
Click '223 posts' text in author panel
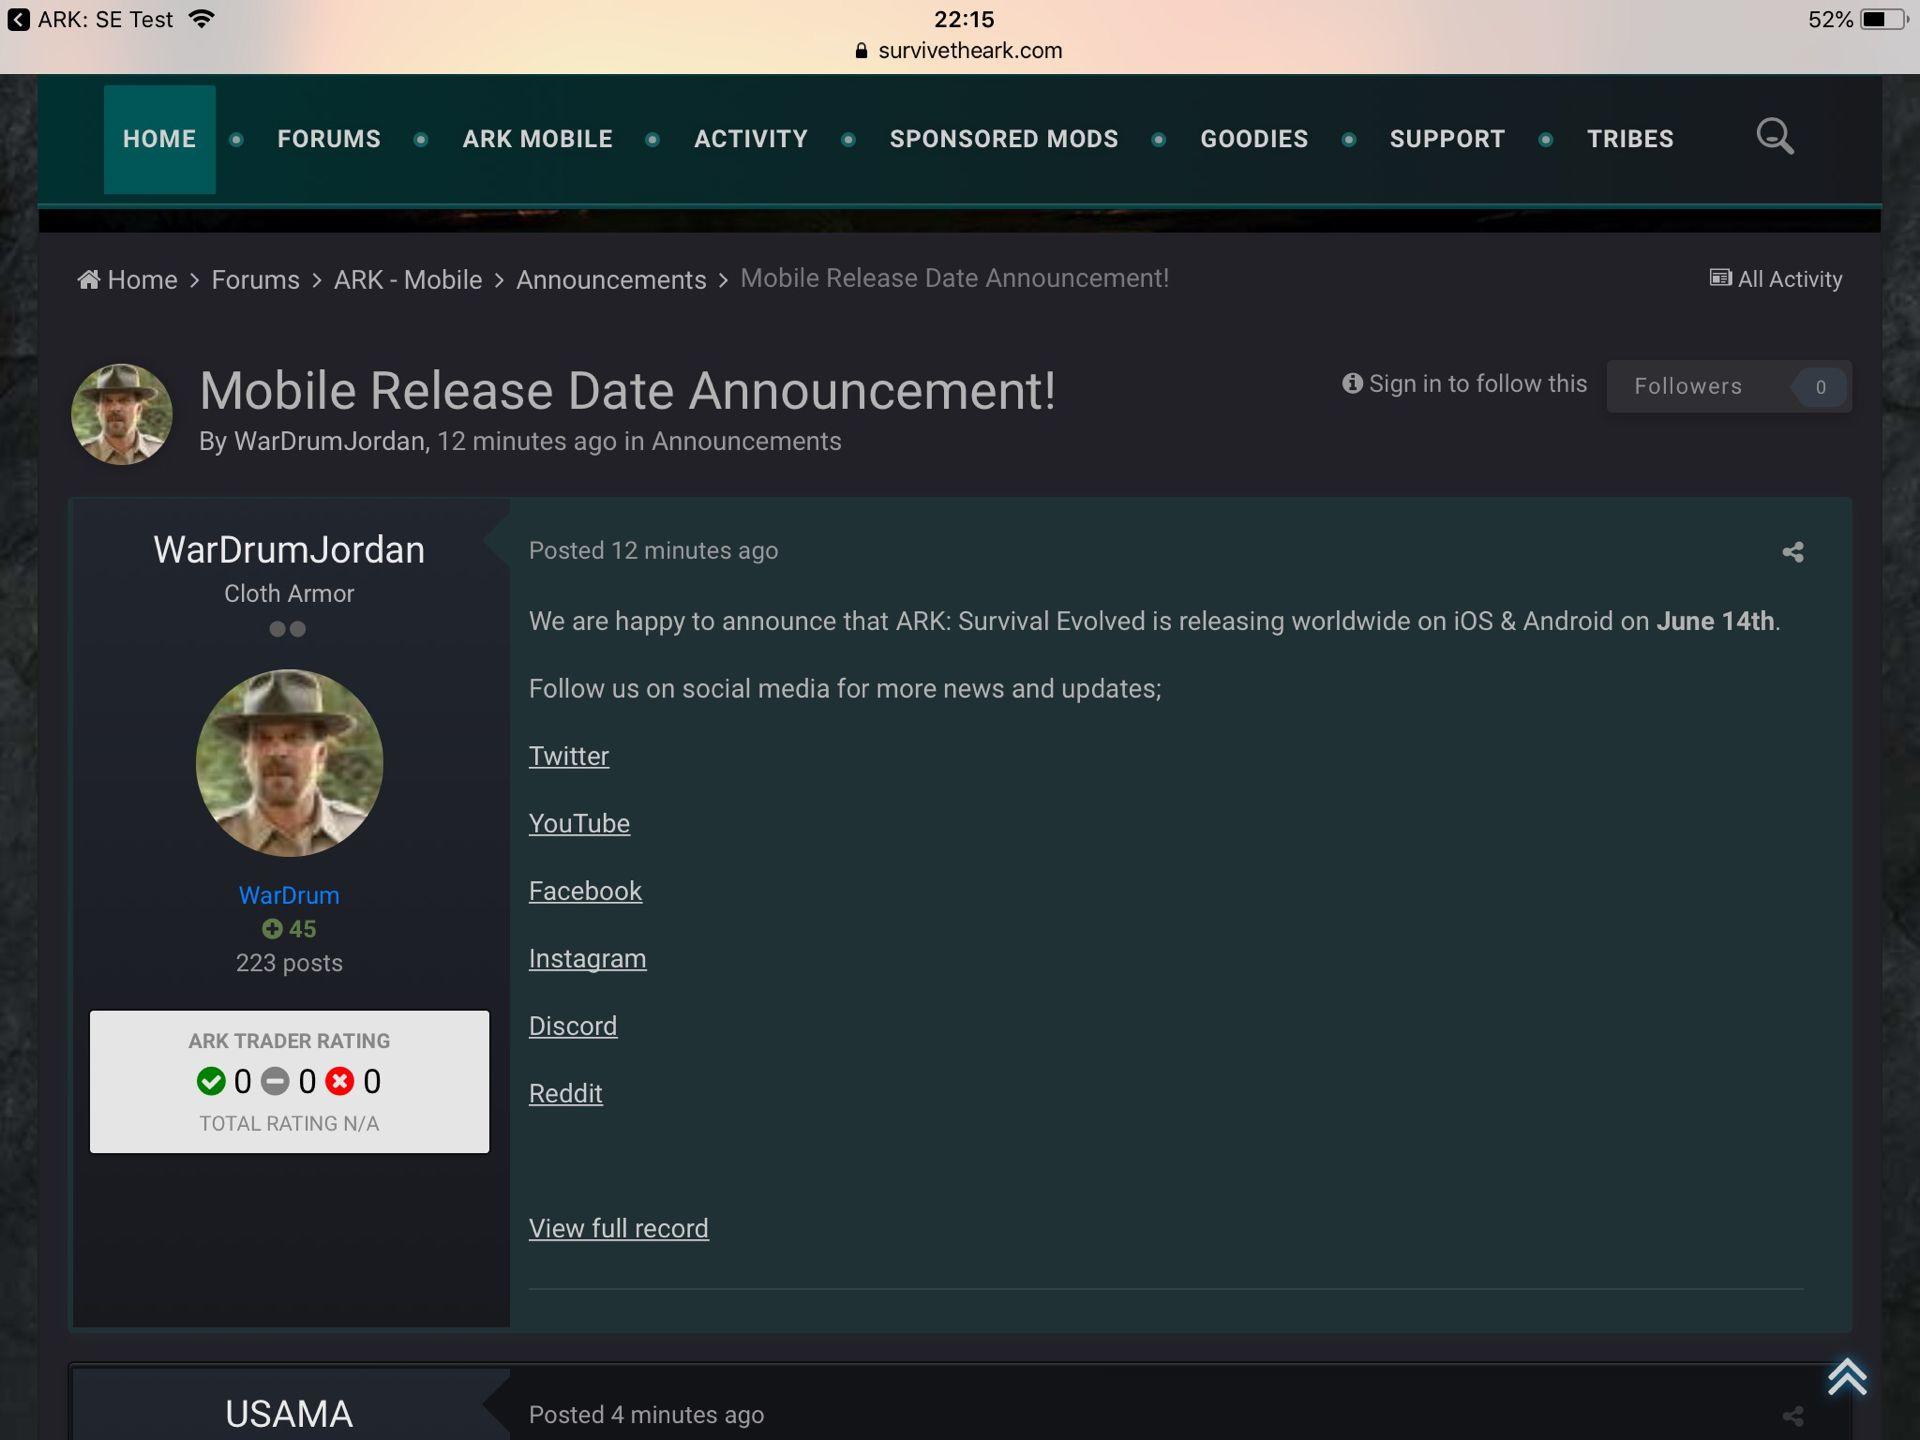289,963
